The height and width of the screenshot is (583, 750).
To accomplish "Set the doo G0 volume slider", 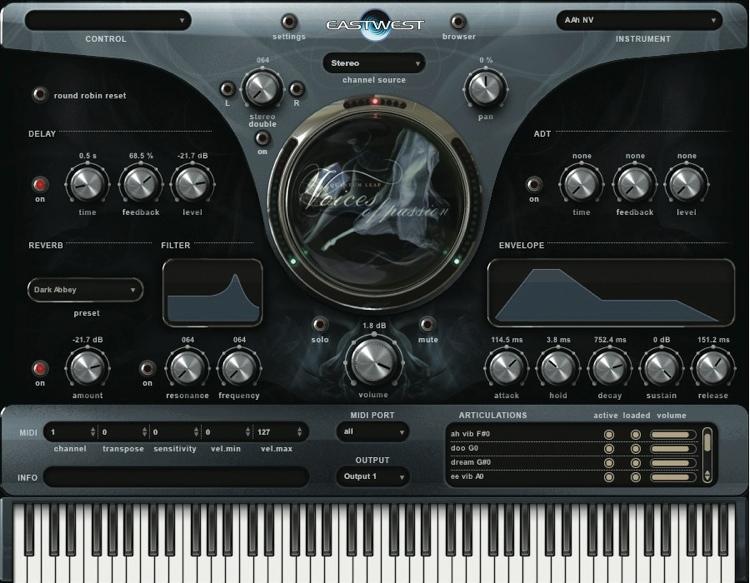I will point(673,449).
